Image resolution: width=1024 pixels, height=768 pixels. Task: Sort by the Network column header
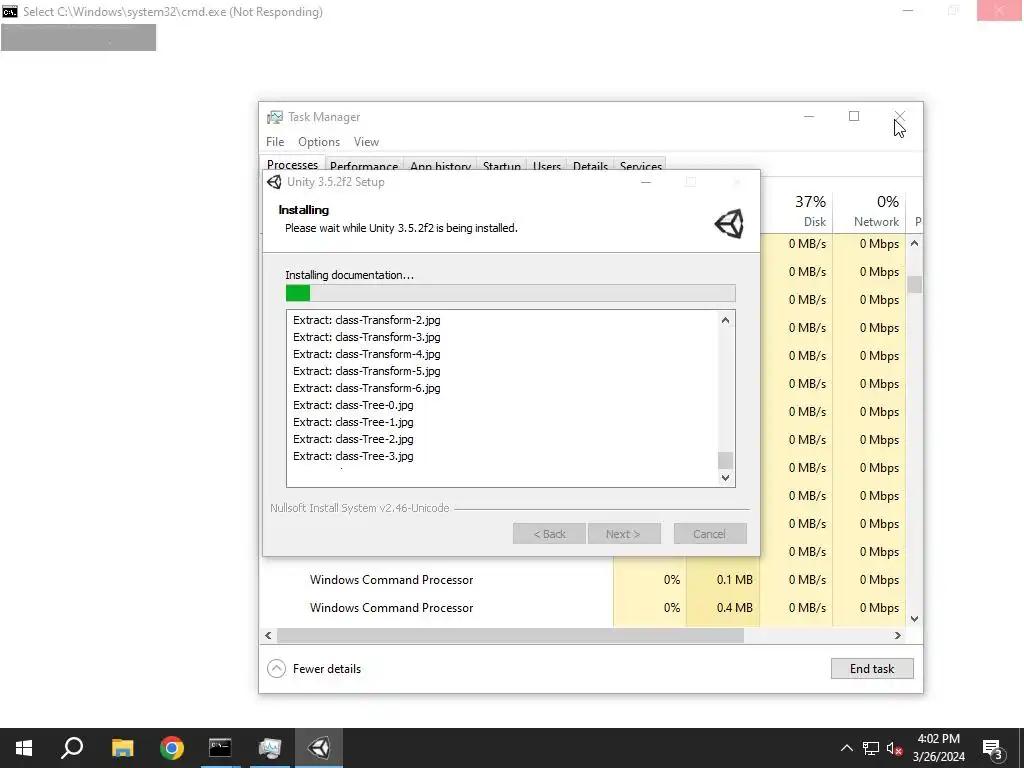click(x=869, y=211)
